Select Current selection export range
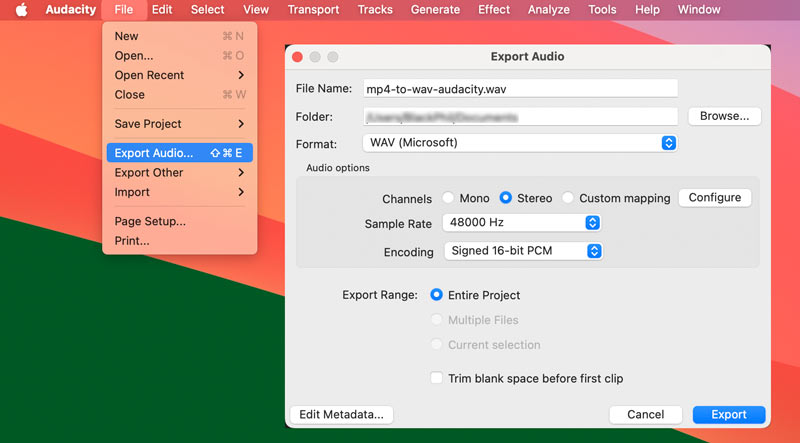800x443 pixels. (436, 344)
